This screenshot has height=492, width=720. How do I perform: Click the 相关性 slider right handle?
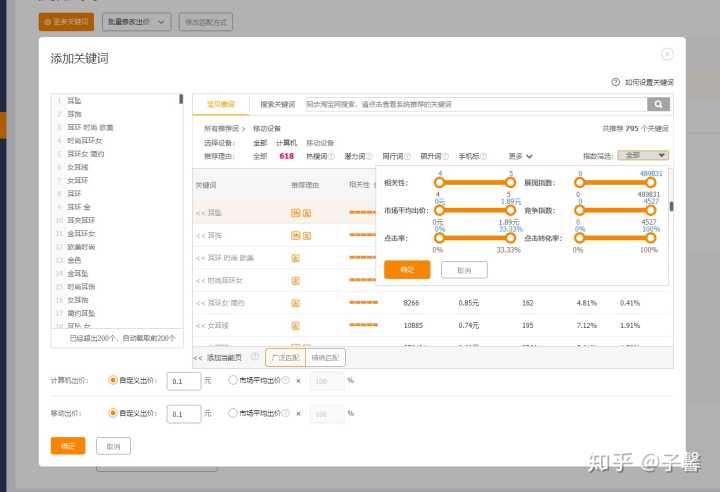coord(510,182)
